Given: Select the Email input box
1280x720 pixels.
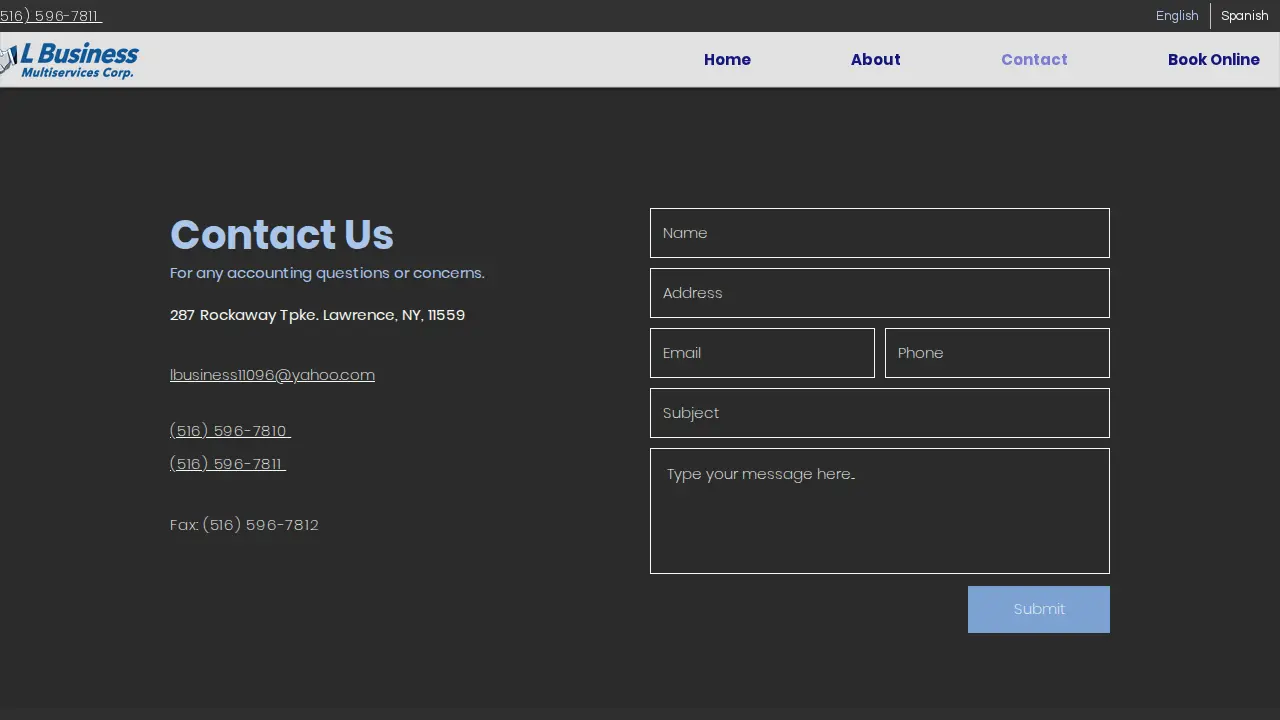Looking at the screenshot, I should 762,353.
